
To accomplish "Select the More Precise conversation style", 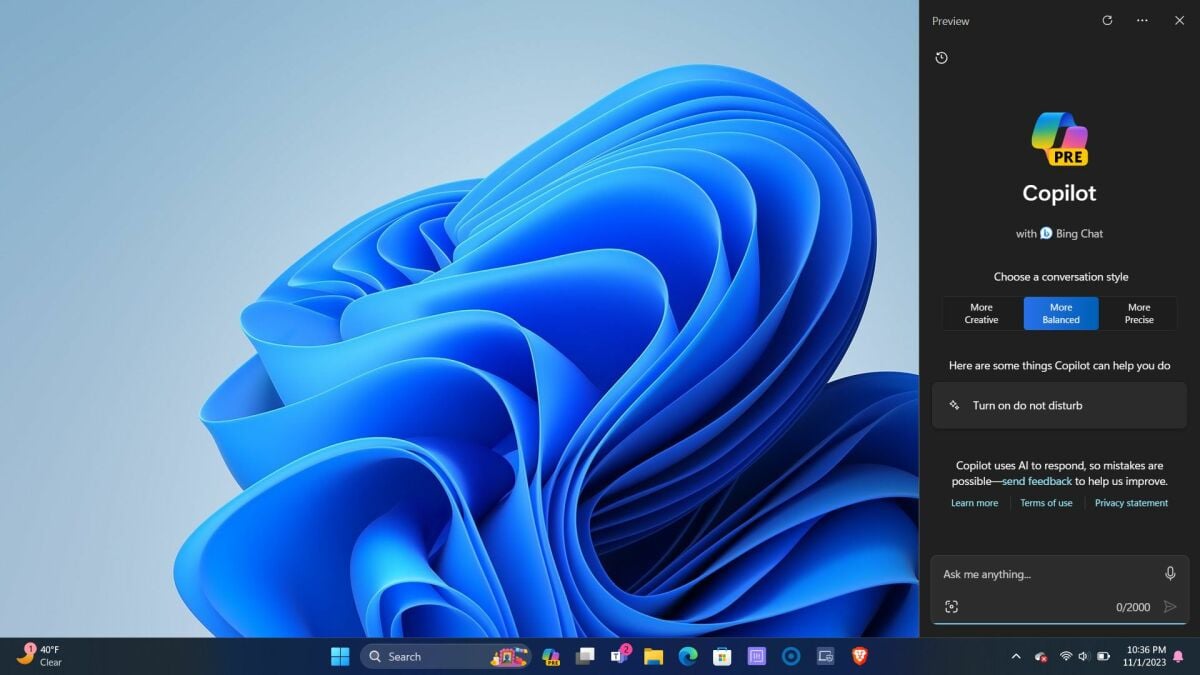I will pos(1139,313).
